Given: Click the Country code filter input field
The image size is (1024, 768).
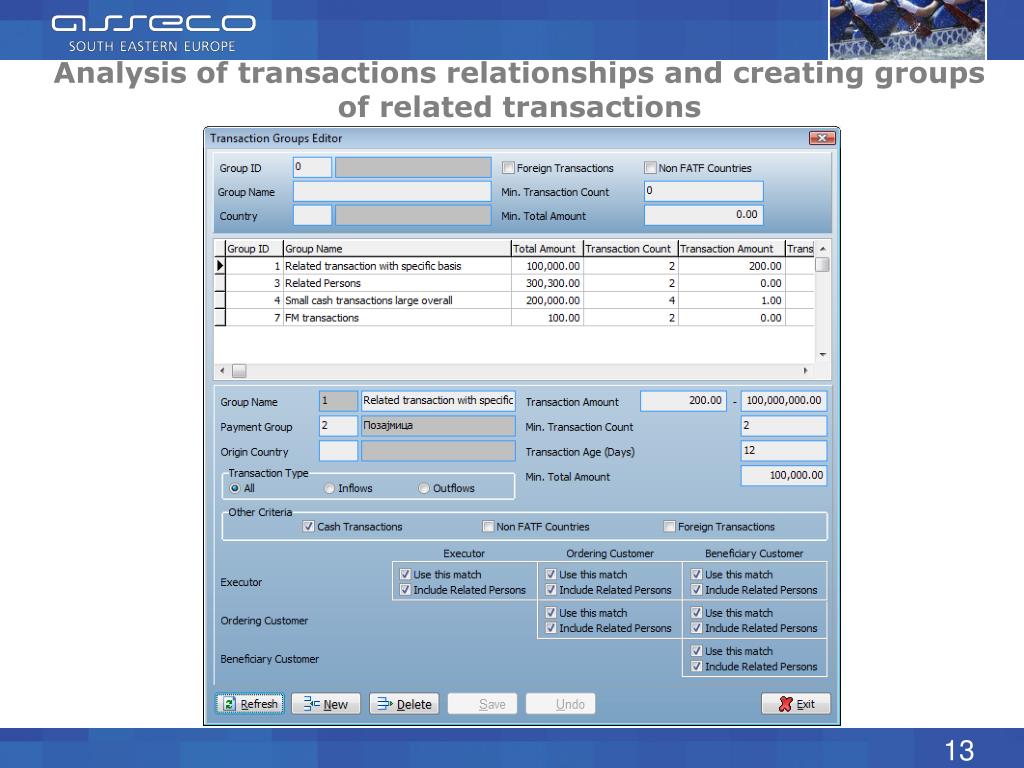Looking at the screenshot, I should 312,216.
